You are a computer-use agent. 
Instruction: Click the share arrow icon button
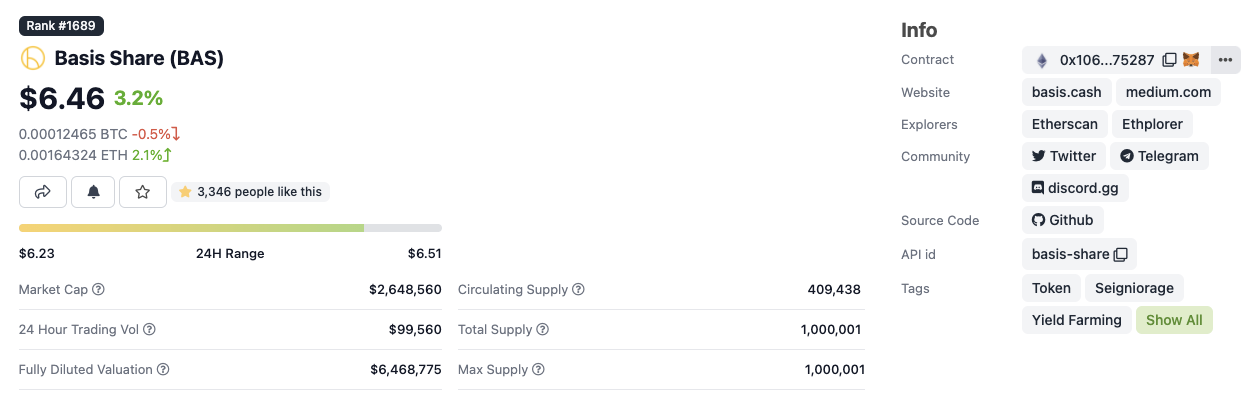[43, 192]
